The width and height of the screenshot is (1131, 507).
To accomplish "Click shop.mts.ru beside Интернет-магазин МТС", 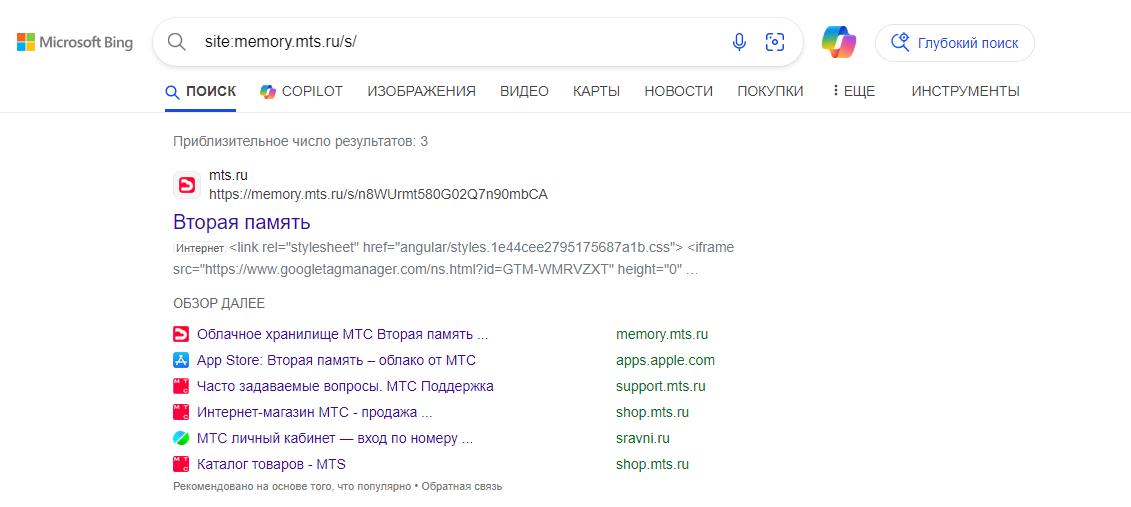I will [652, 413].
